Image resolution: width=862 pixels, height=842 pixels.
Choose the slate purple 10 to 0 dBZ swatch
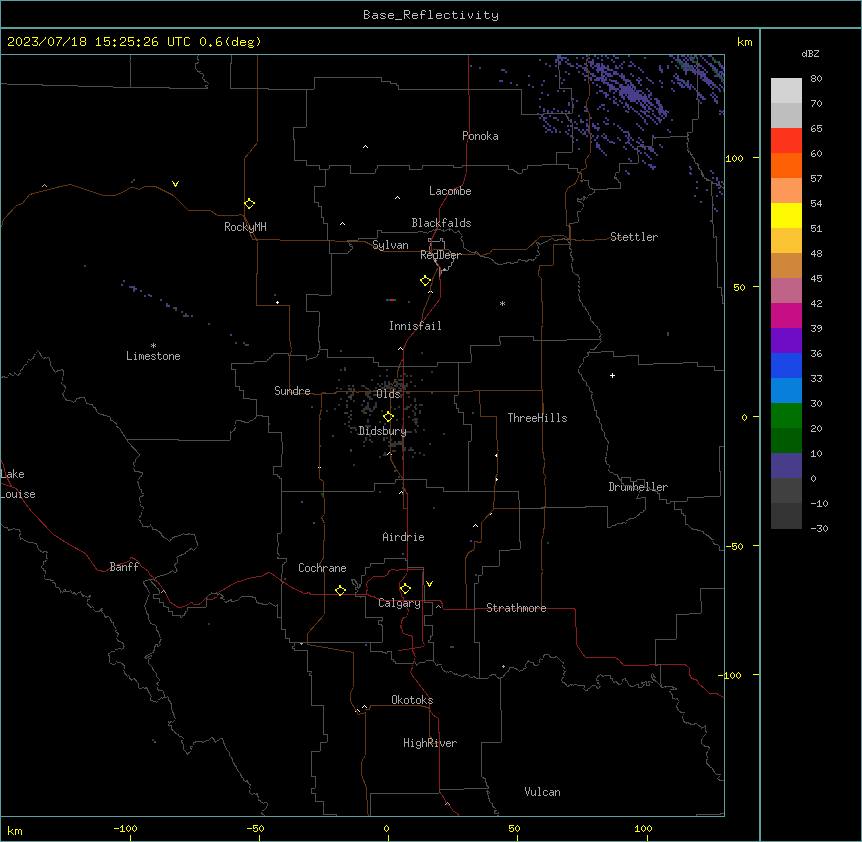(x=786, y=466)
